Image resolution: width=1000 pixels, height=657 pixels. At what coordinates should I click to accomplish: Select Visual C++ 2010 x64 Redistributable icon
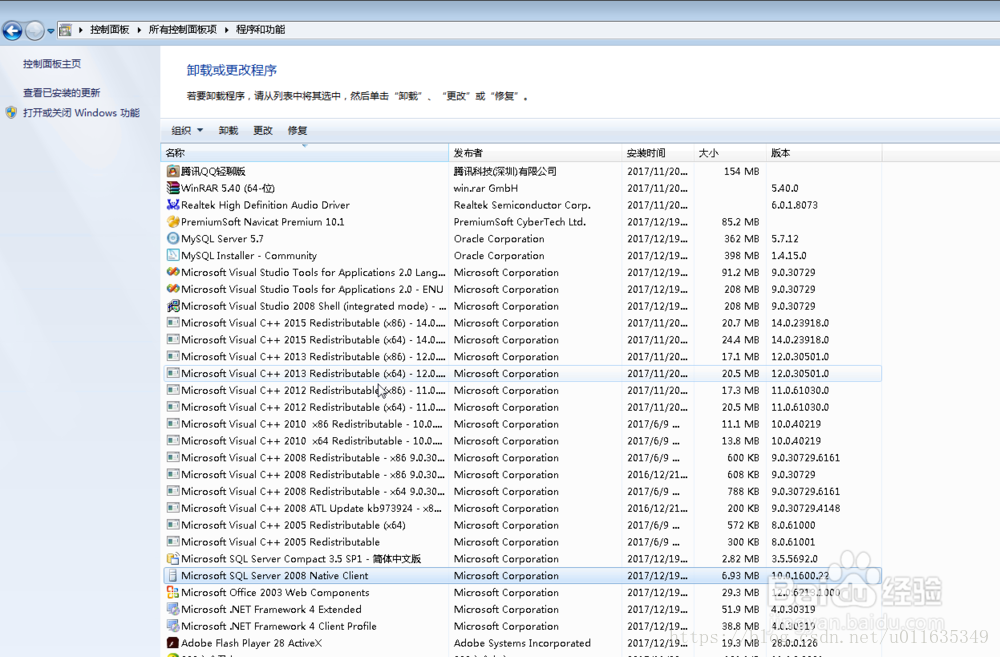click(173, 440)
